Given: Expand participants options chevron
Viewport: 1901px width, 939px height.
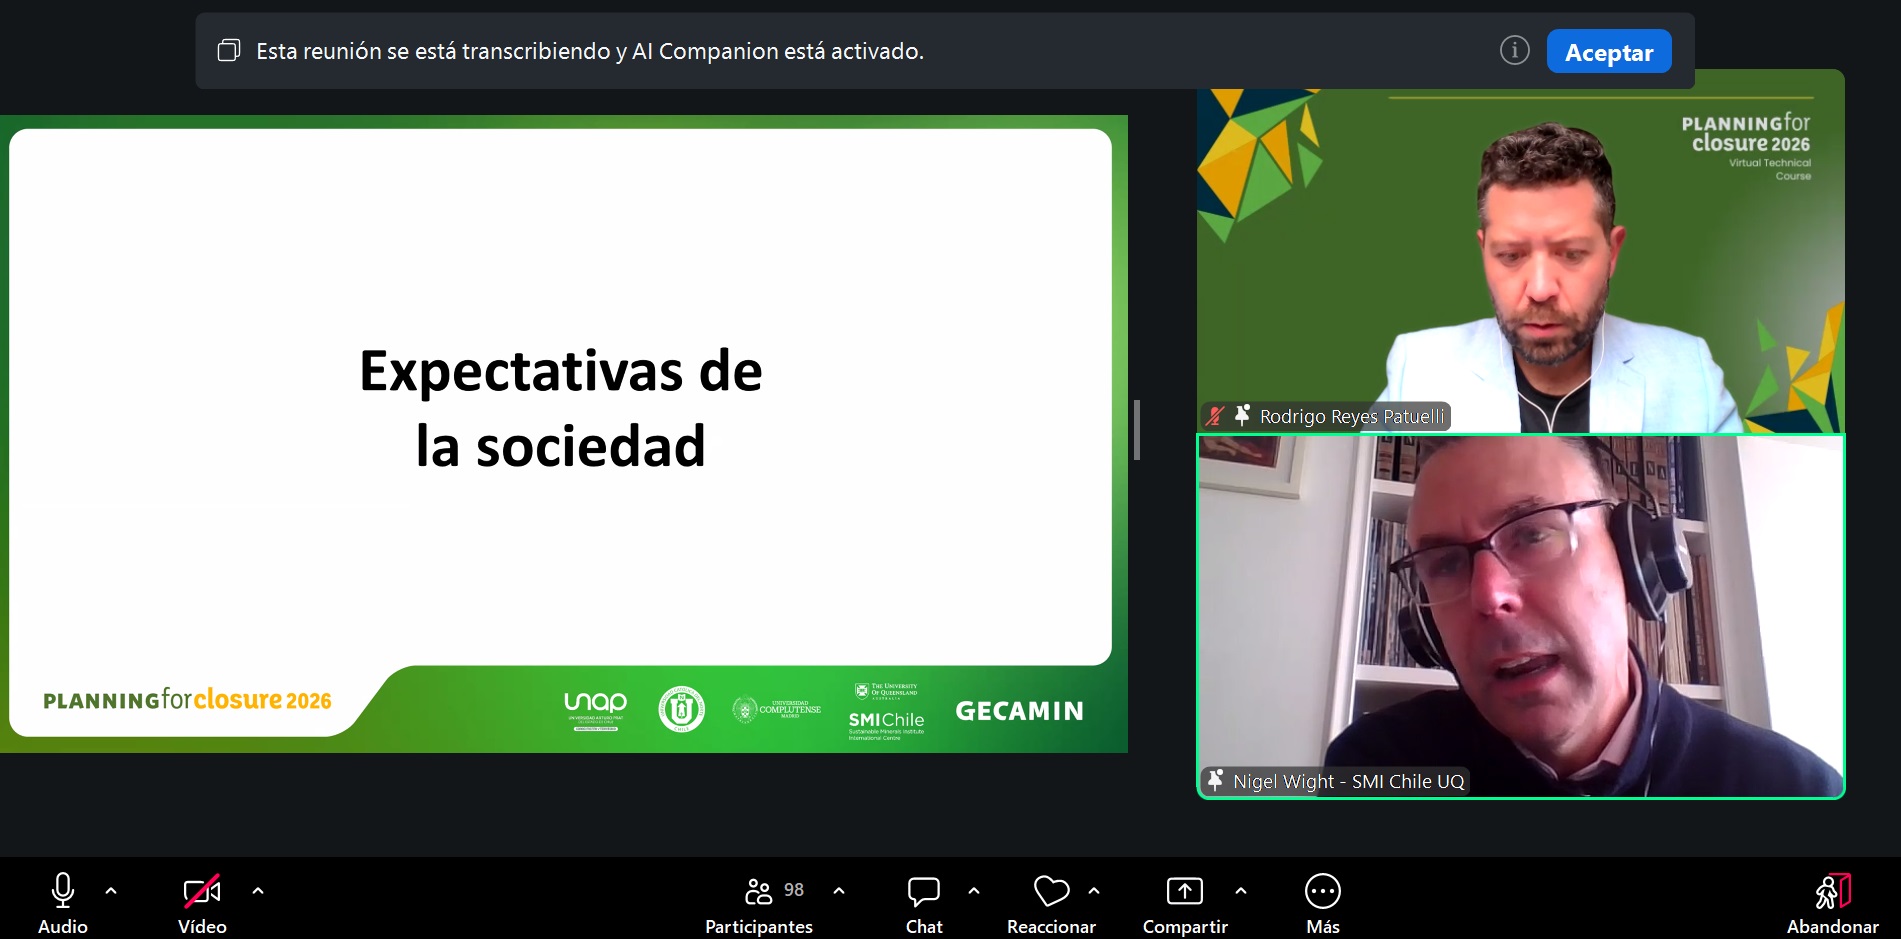Looking at the screenshot, I should 839,890.
